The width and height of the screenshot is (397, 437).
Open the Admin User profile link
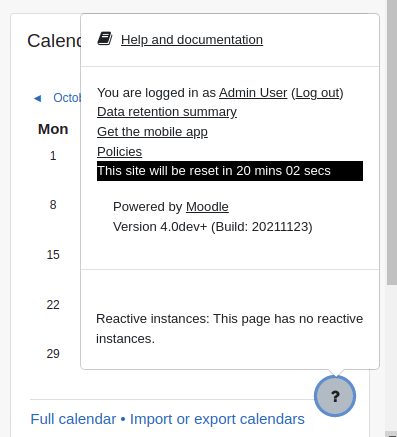(253, 93)
